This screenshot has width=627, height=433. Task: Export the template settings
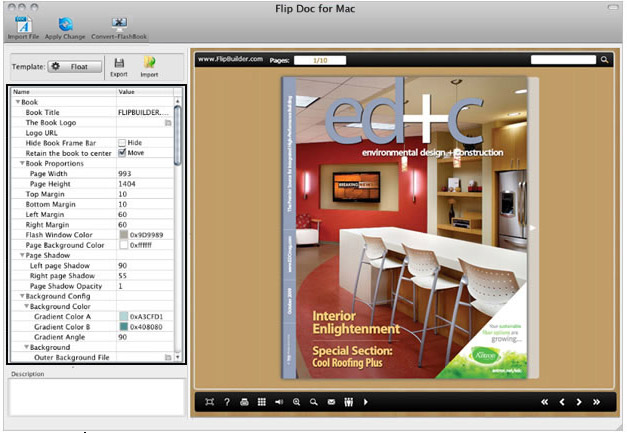(119, 67)
